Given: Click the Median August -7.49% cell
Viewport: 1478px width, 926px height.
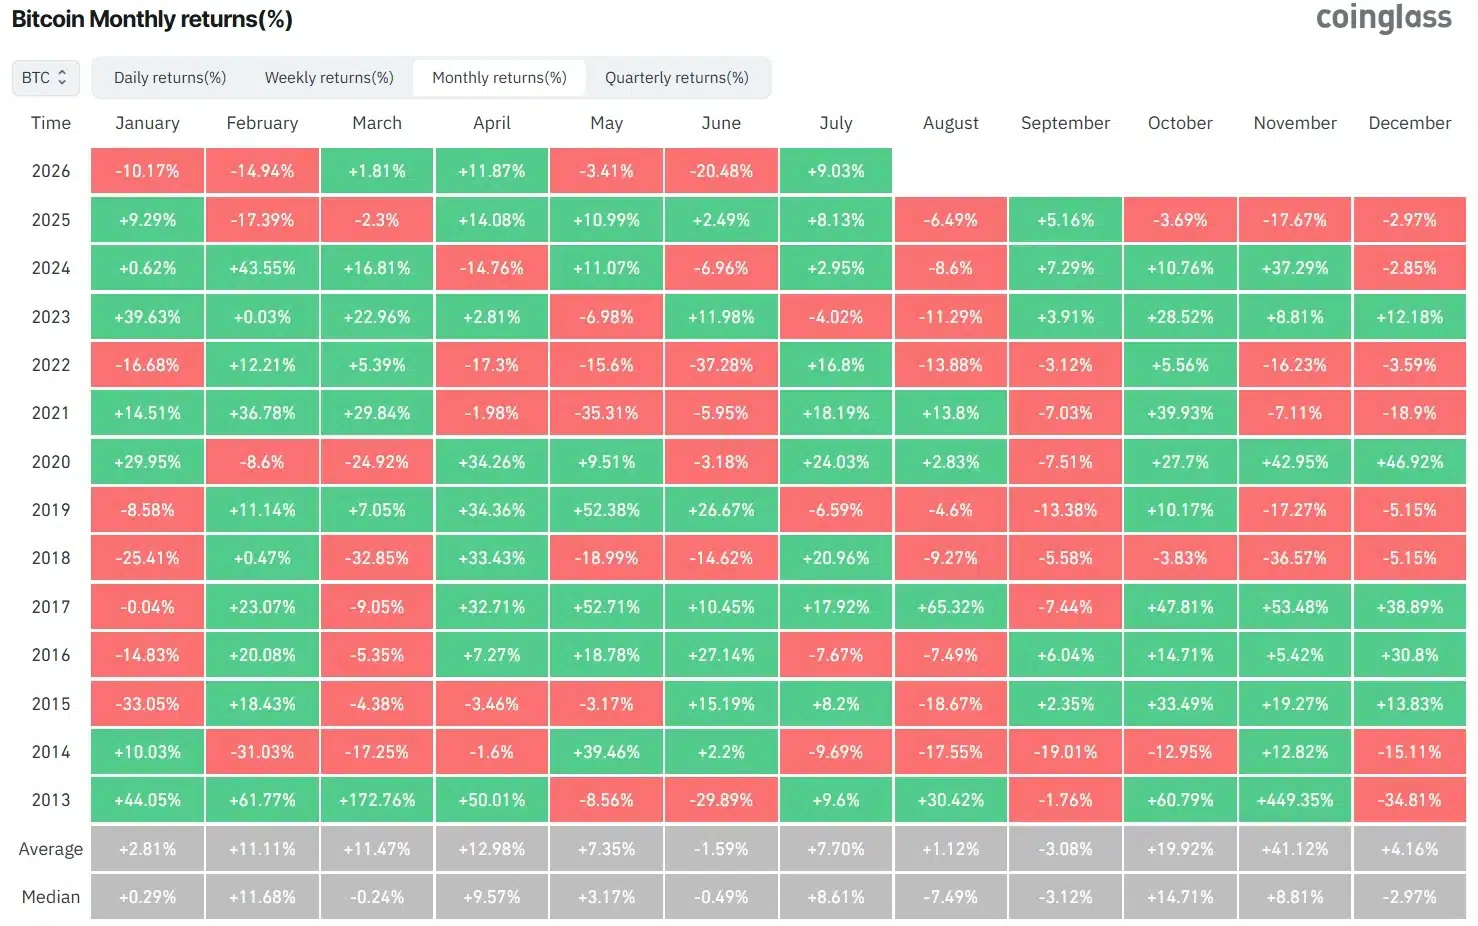Looking at the screenshot, I should 951,897.
